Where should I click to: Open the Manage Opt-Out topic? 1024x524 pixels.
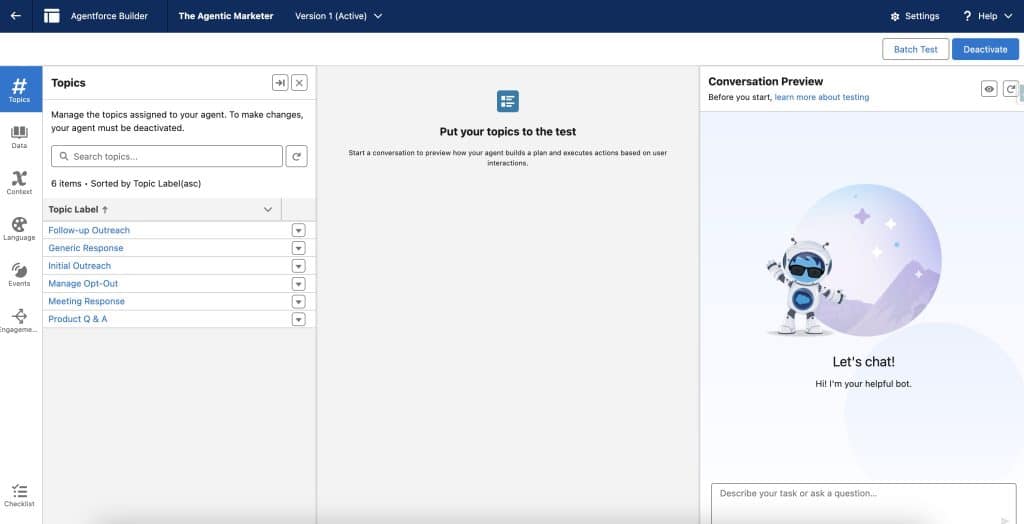click(83, 284)
